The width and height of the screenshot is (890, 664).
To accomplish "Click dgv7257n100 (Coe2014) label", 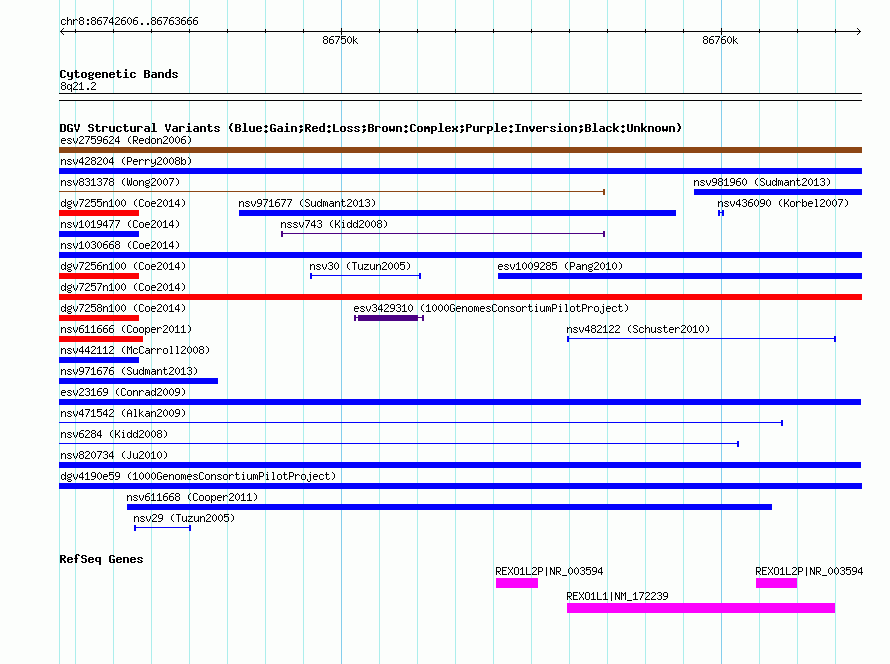I will [123, 287].
